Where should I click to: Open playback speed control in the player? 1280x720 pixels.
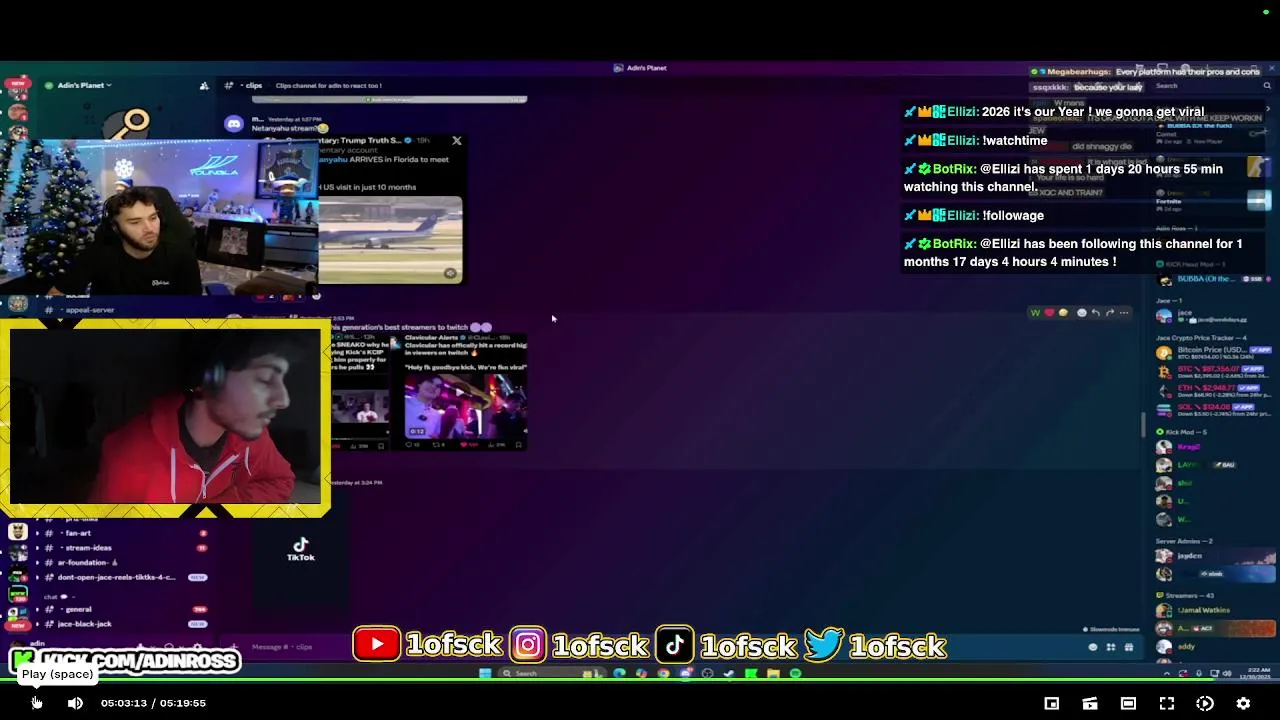click(1205, 703)
